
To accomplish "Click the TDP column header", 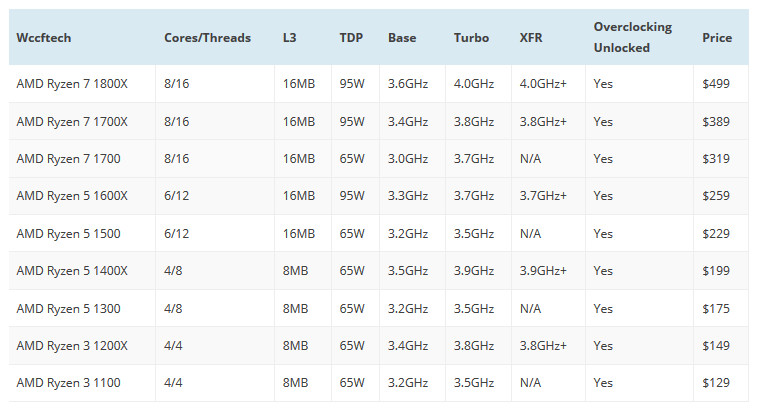I will coord(352,38).
